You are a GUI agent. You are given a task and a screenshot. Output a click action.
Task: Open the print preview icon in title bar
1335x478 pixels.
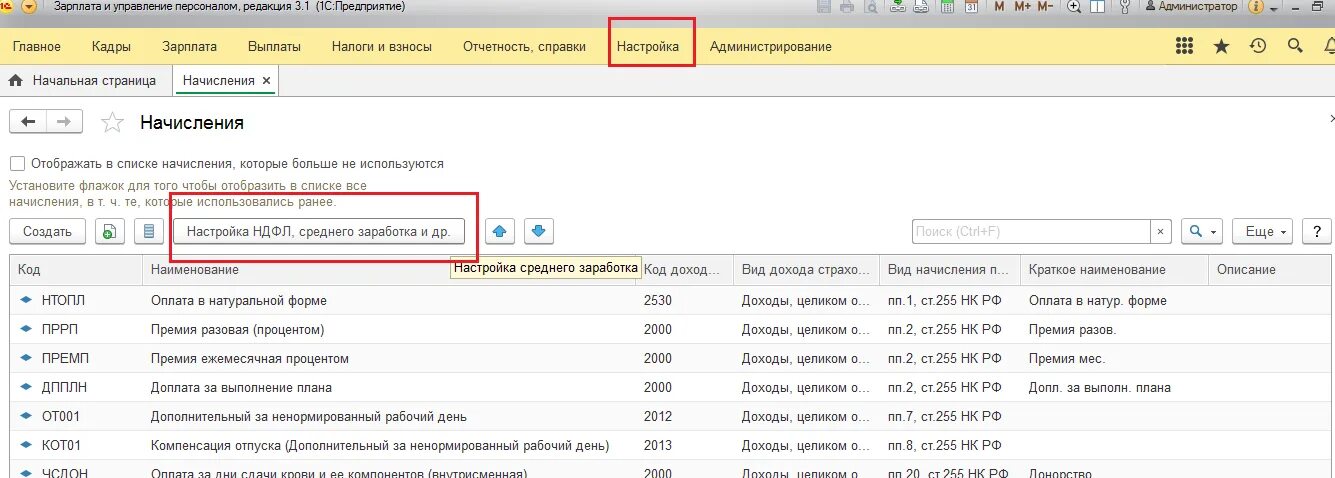[872, 6]
